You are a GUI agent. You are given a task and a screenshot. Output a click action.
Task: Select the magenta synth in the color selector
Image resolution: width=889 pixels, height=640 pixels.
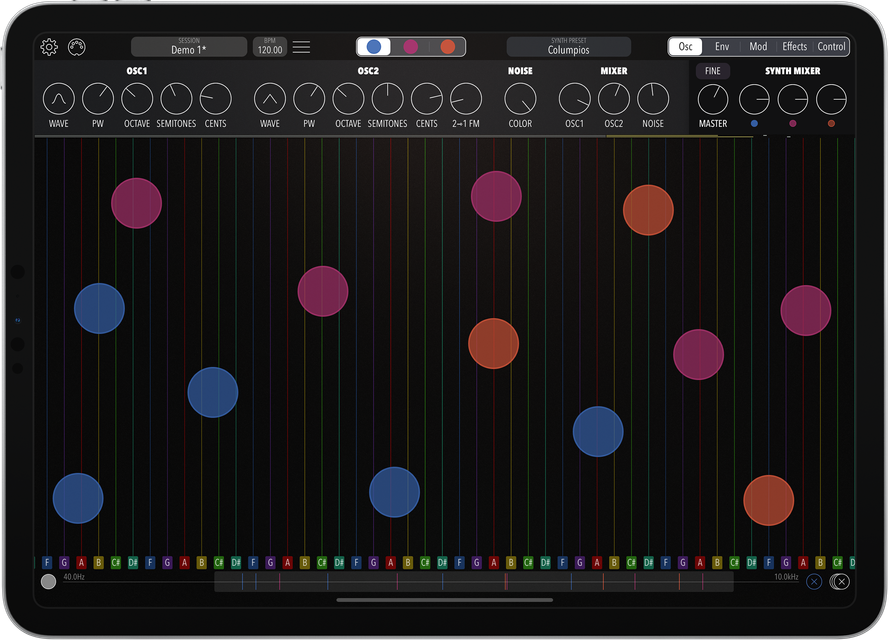coord(411,47)
